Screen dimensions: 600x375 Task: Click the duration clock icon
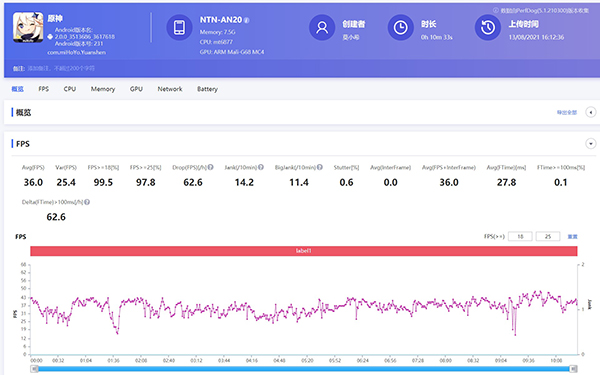[401, 28]
